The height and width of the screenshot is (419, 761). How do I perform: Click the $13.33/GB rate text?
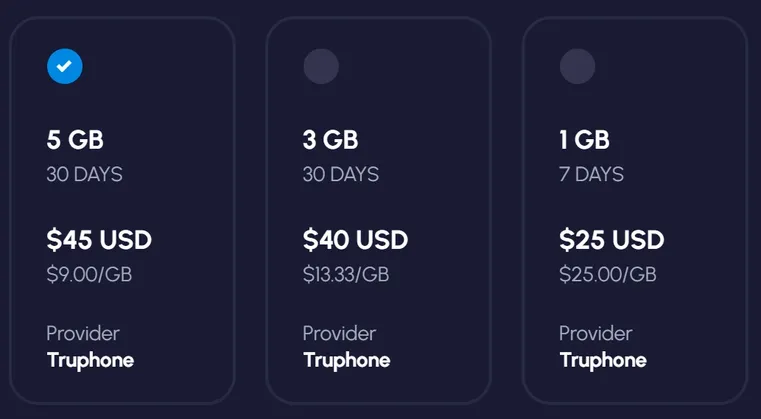(x=346, y=274)
